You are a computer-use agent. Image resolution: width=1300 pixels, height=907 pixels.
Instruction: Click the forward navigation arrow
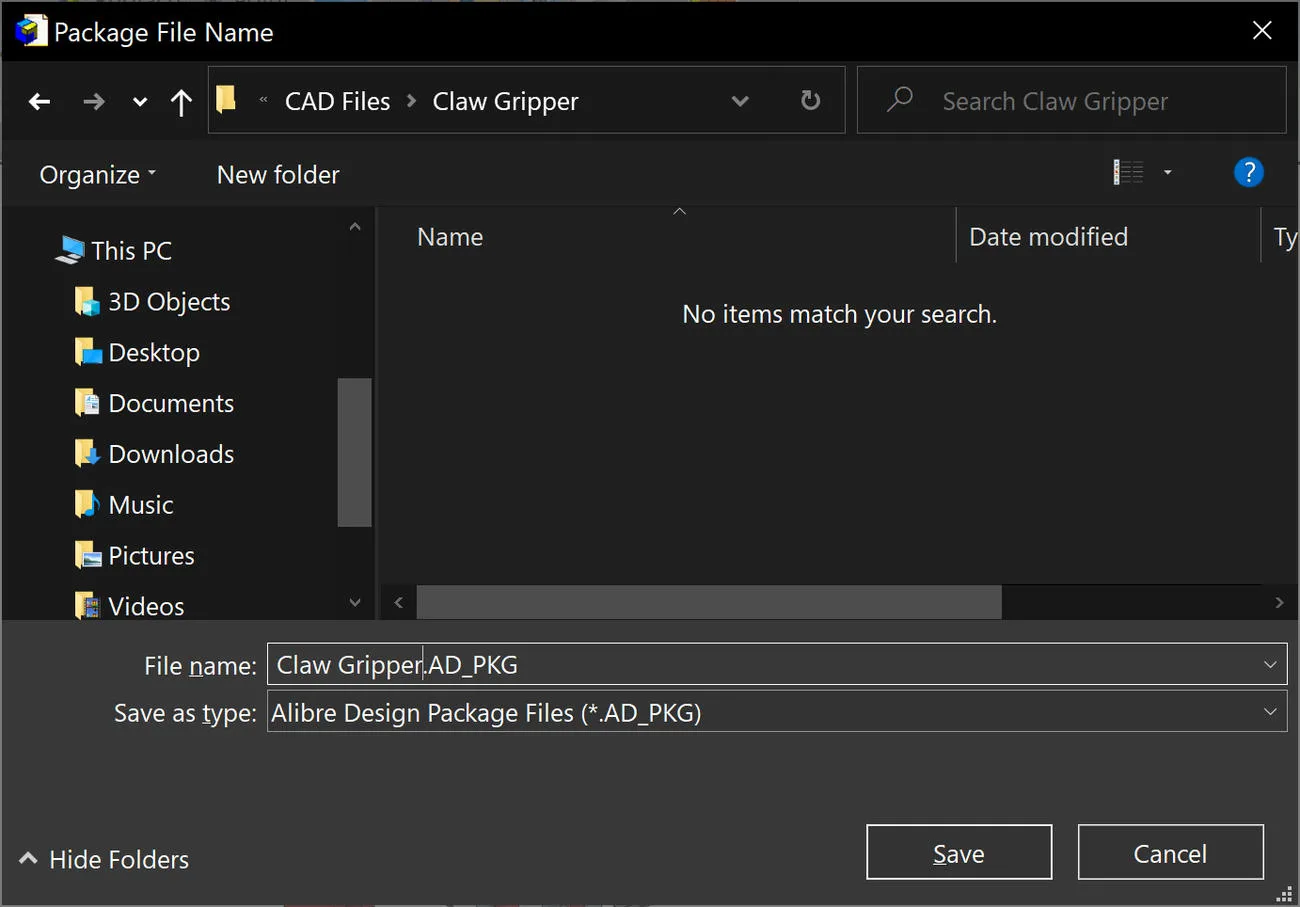[x=94, y=101]
